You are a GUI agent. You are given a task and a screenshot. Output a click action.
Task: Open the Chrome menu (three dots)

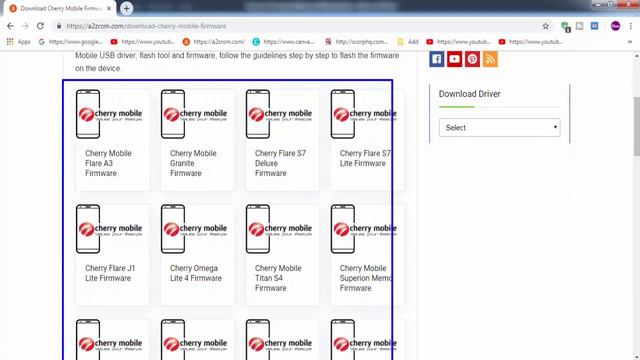[x=631, y=26]
